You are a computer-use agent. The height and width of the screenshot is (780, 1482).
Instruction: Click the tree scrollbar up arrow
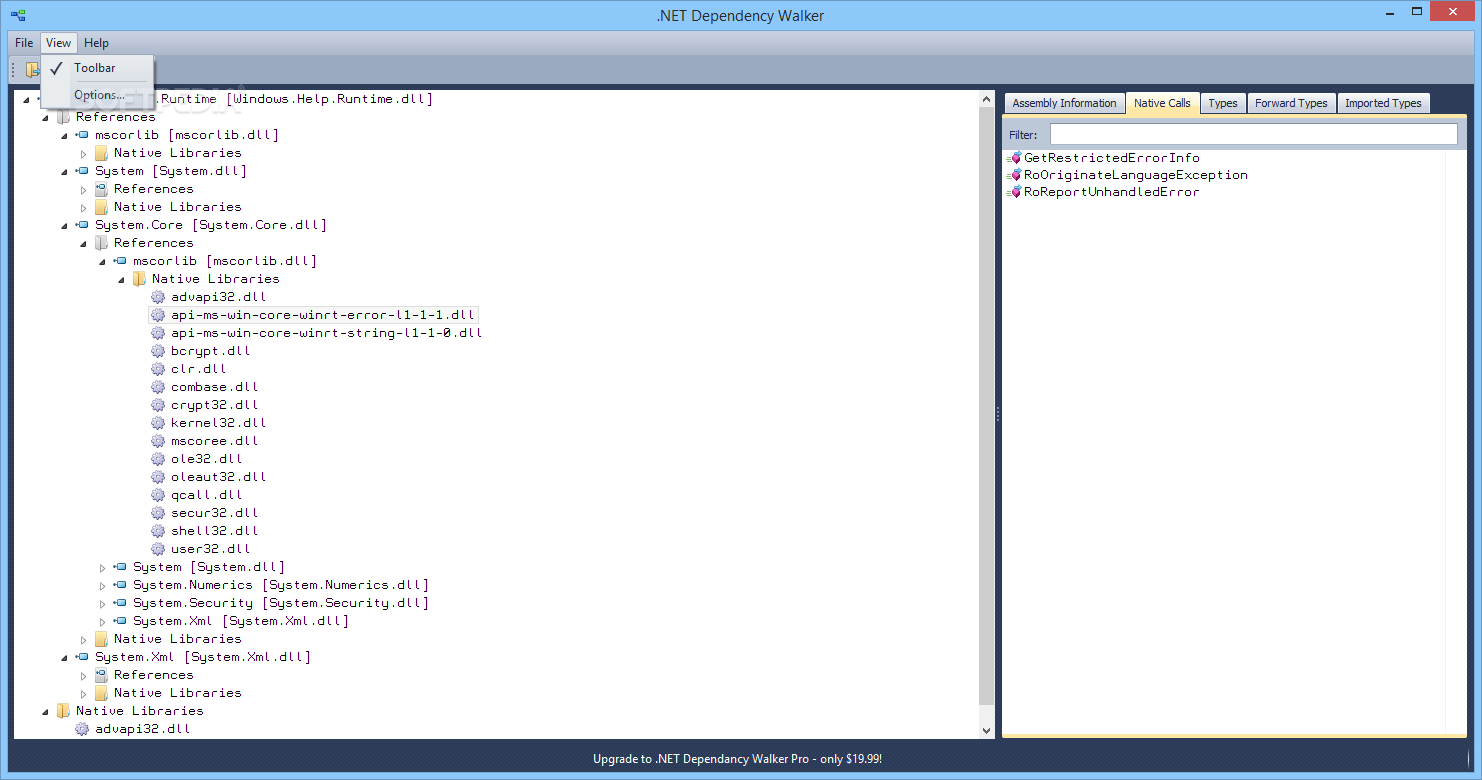tap(987, 100)
